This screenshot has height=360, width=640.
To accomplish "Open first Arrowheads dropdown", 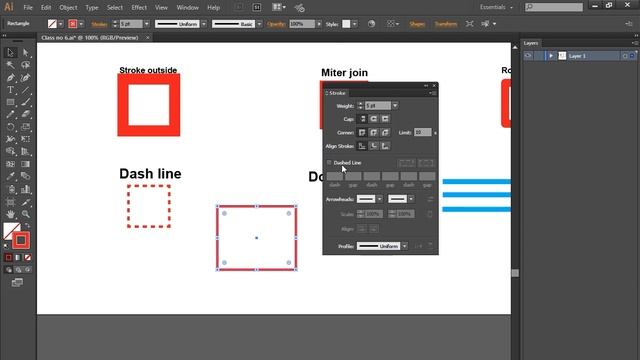I will click(380, 199).
